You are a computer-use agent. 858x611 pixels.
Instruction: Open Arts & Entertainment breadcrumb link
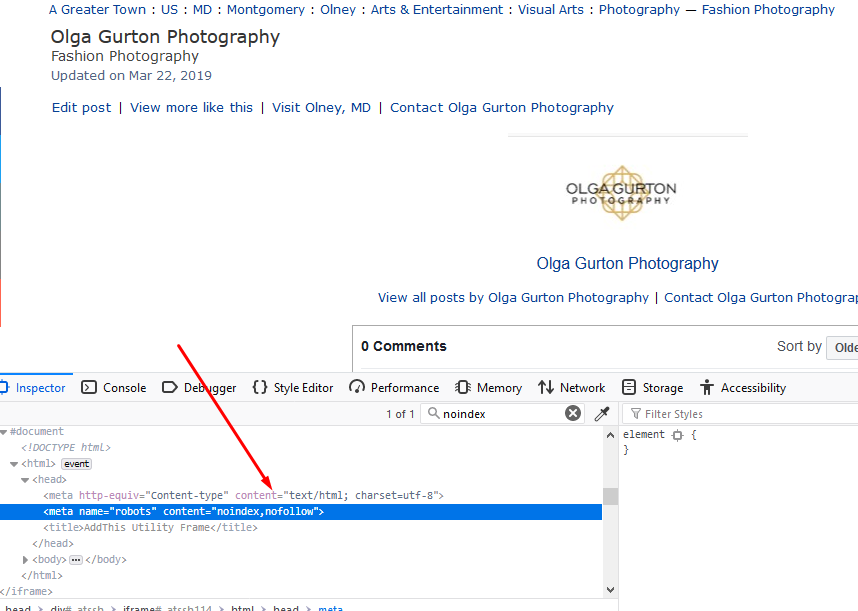click(x=437, y=10)
